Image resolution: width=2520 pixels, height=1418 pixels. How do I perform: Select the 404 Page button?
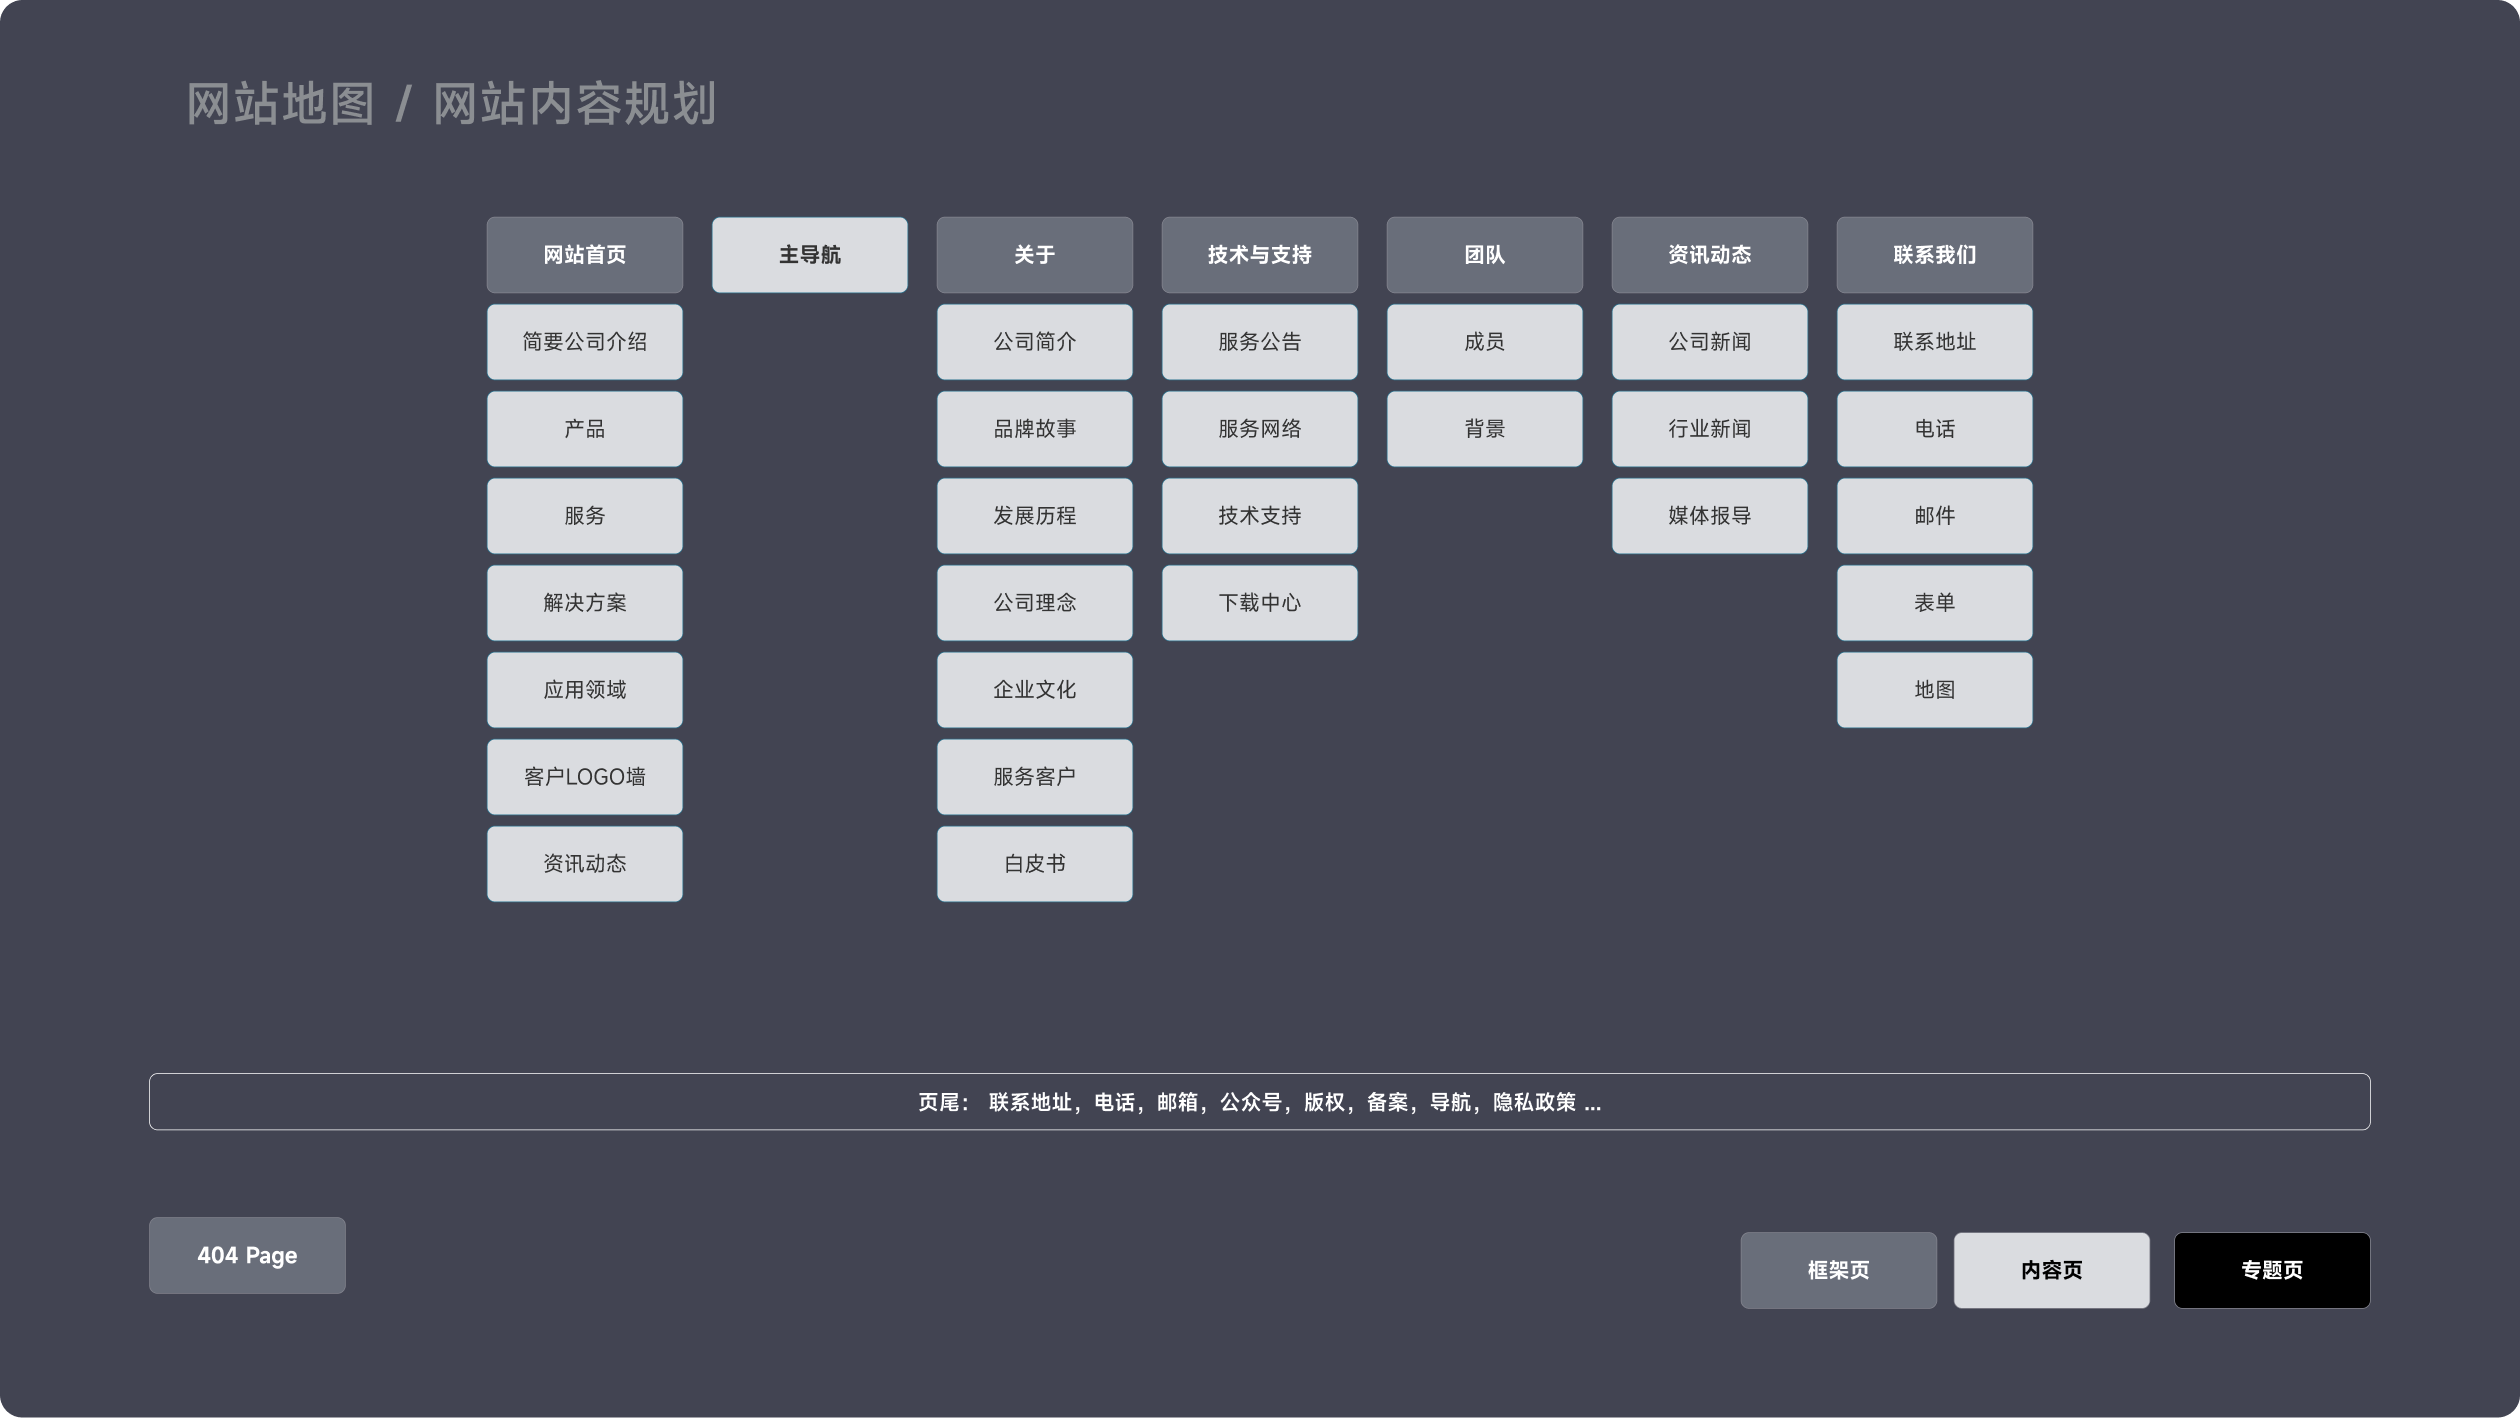246,1255
